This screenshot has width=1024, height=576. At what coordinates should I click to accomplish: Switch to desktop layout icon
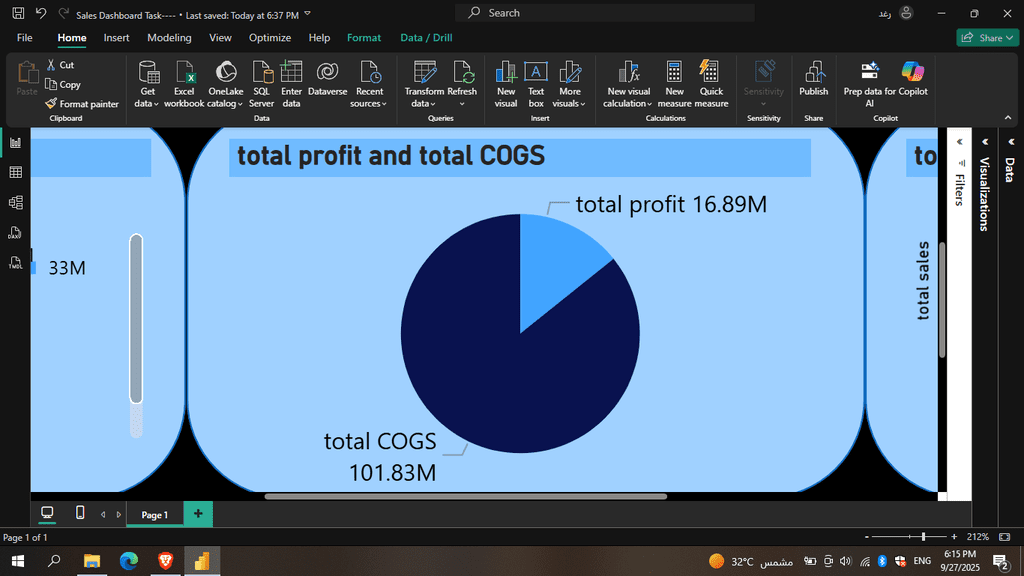coord(47,513)
